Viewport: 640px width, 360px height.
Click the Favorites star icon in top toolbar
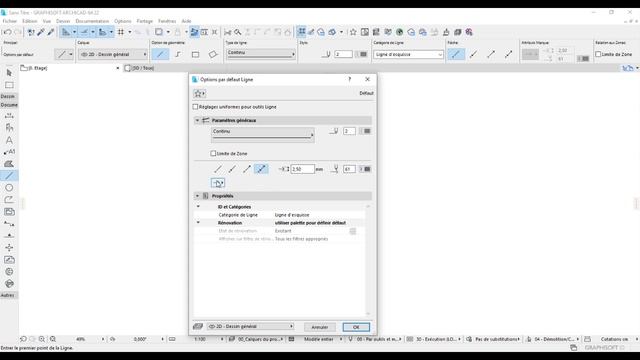click(x=353, y=32)
